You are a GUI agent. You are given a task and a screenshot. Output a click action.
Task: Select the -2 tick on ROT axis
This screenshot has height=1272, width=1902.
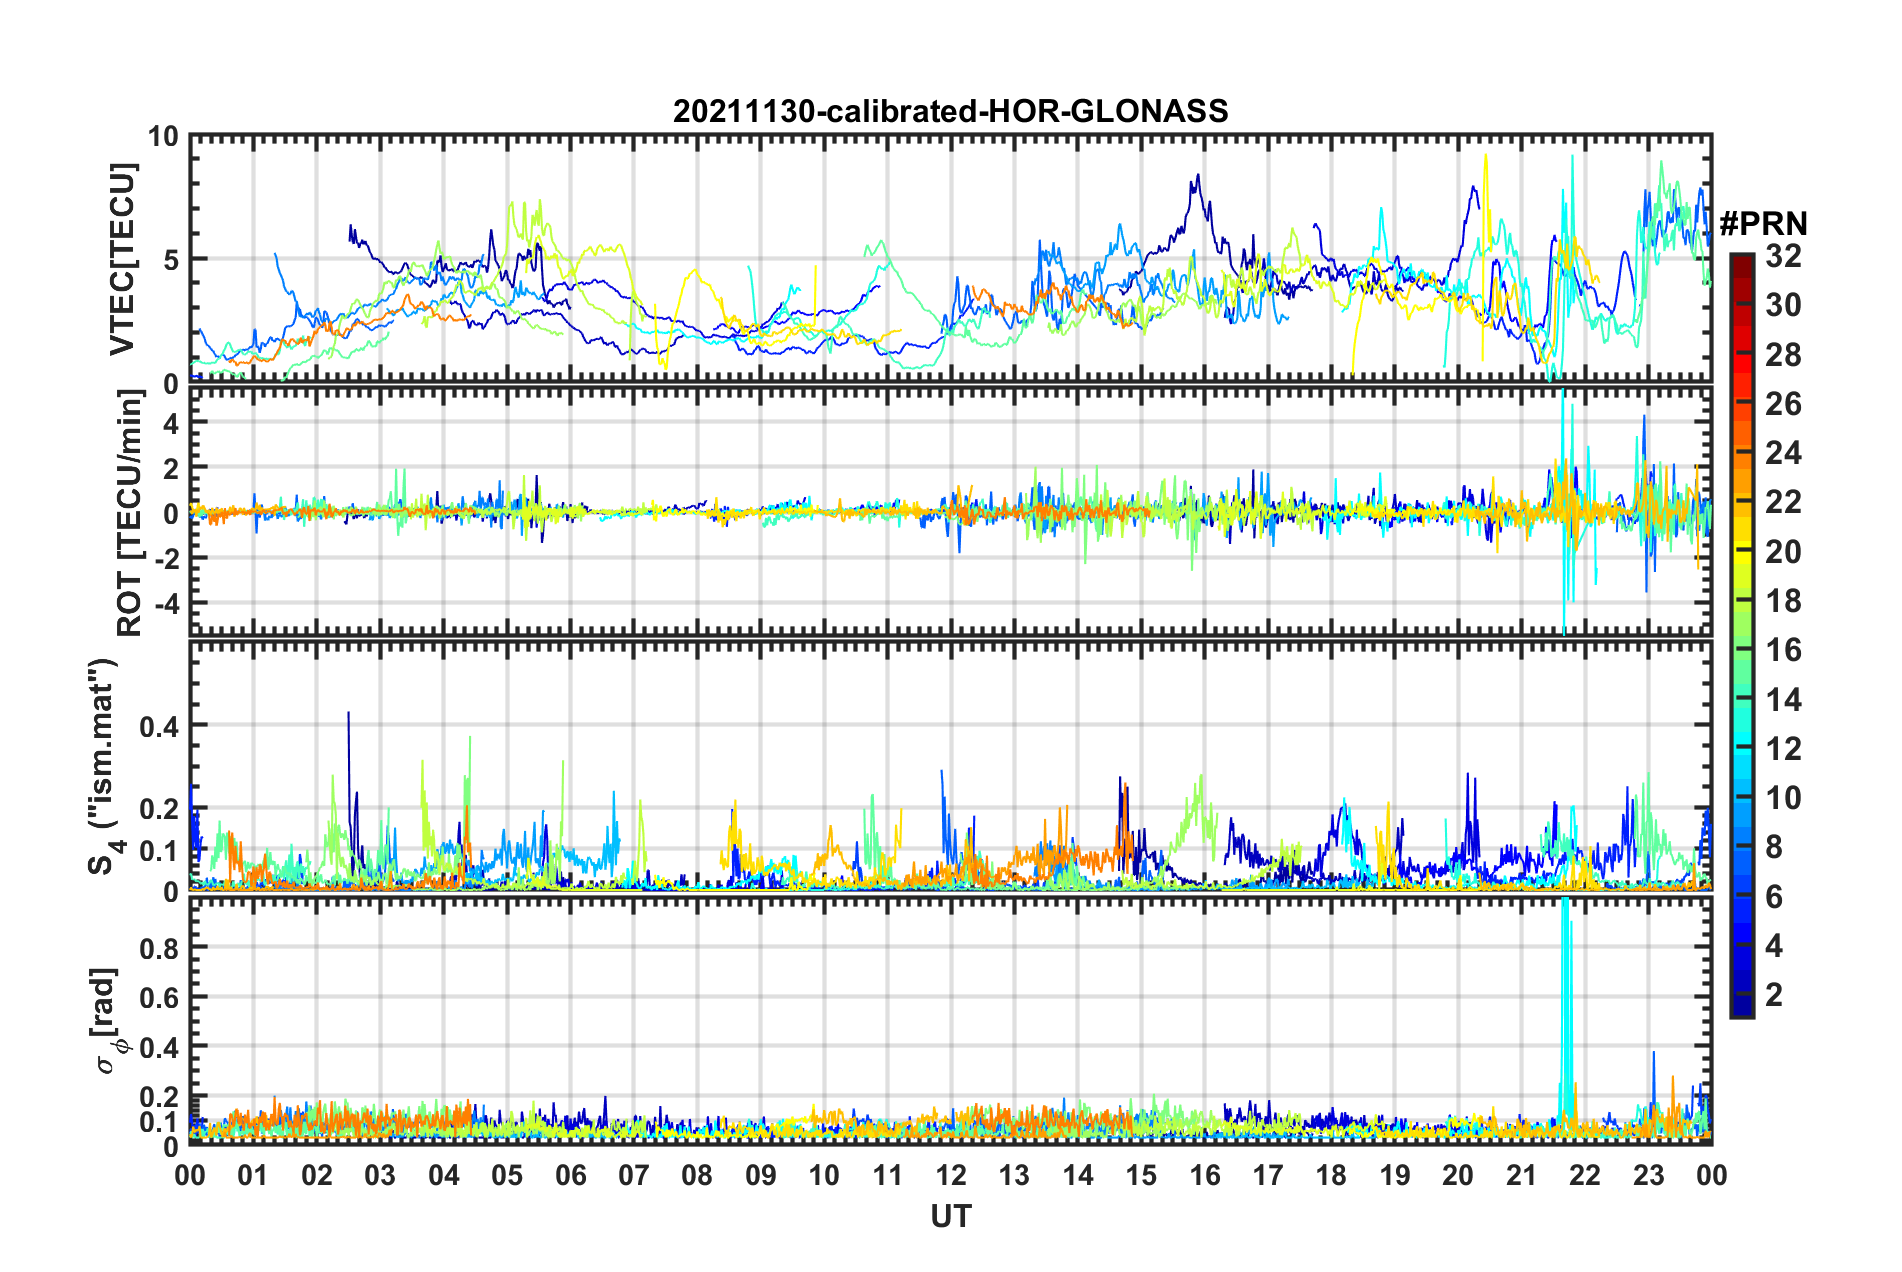pyautogui.click(x=166, y=559)
